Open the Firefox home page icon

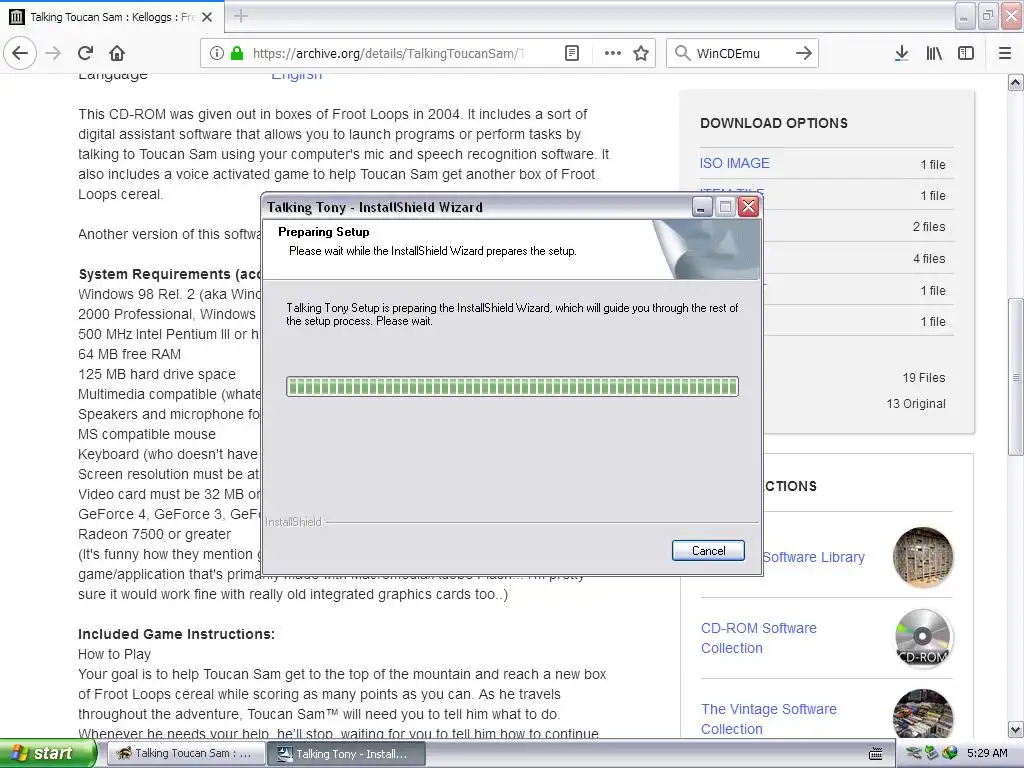[117, 53]
